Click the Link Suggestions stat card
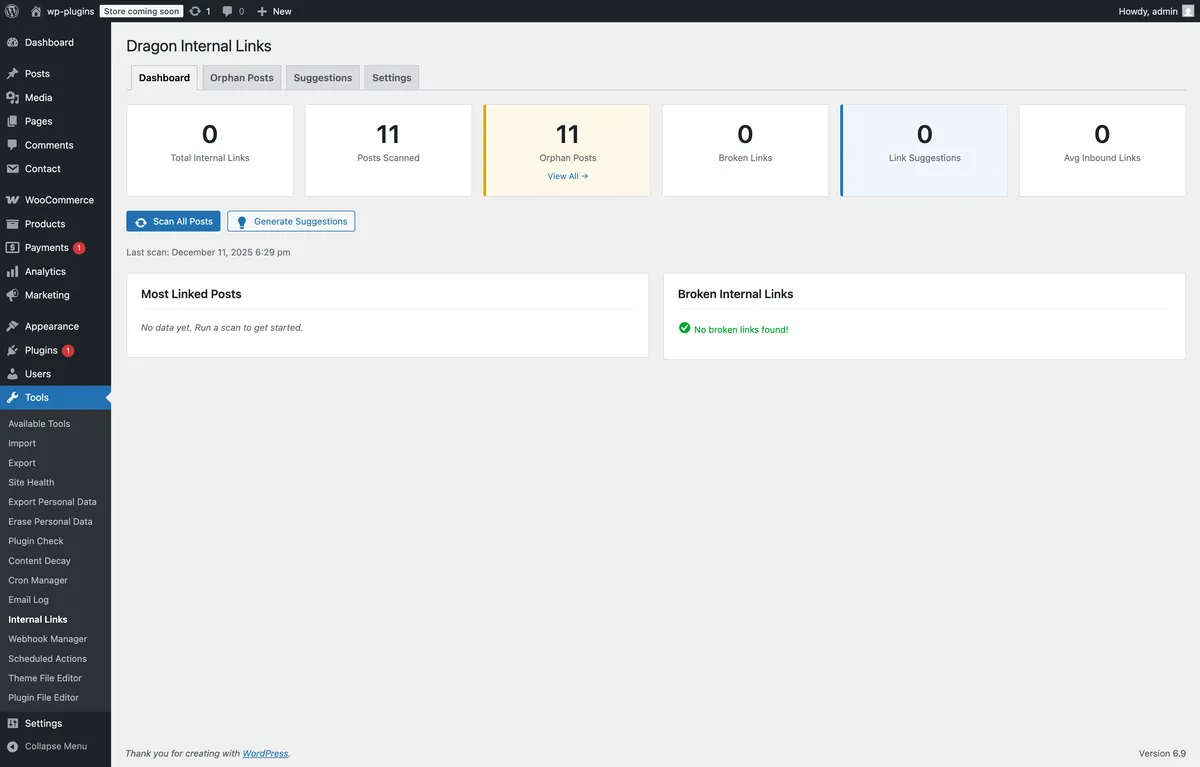 pos(924,150)
